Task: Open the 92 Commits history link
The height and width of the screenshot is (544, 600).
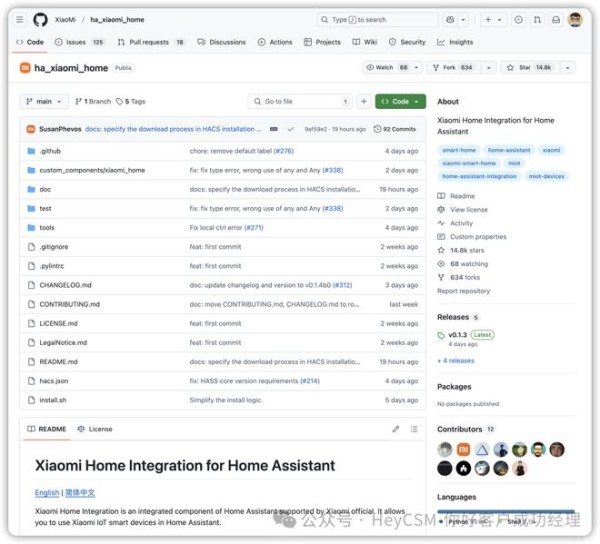Action: point(395,129)
